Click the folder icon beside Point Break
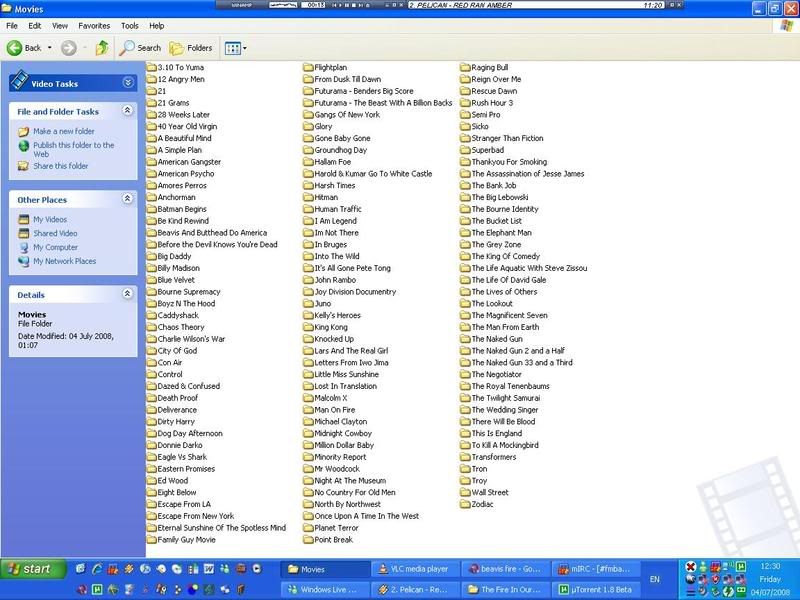 pos(308,540)
